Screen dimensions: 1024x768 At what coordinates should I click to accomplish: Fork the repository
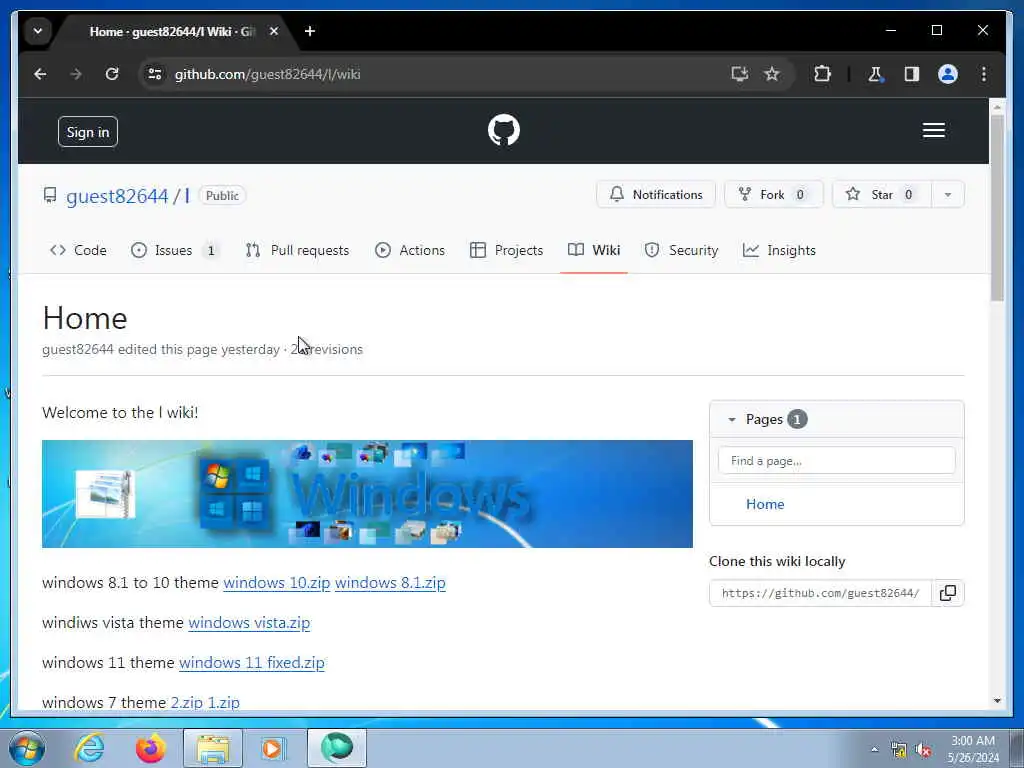coord(773,195)
